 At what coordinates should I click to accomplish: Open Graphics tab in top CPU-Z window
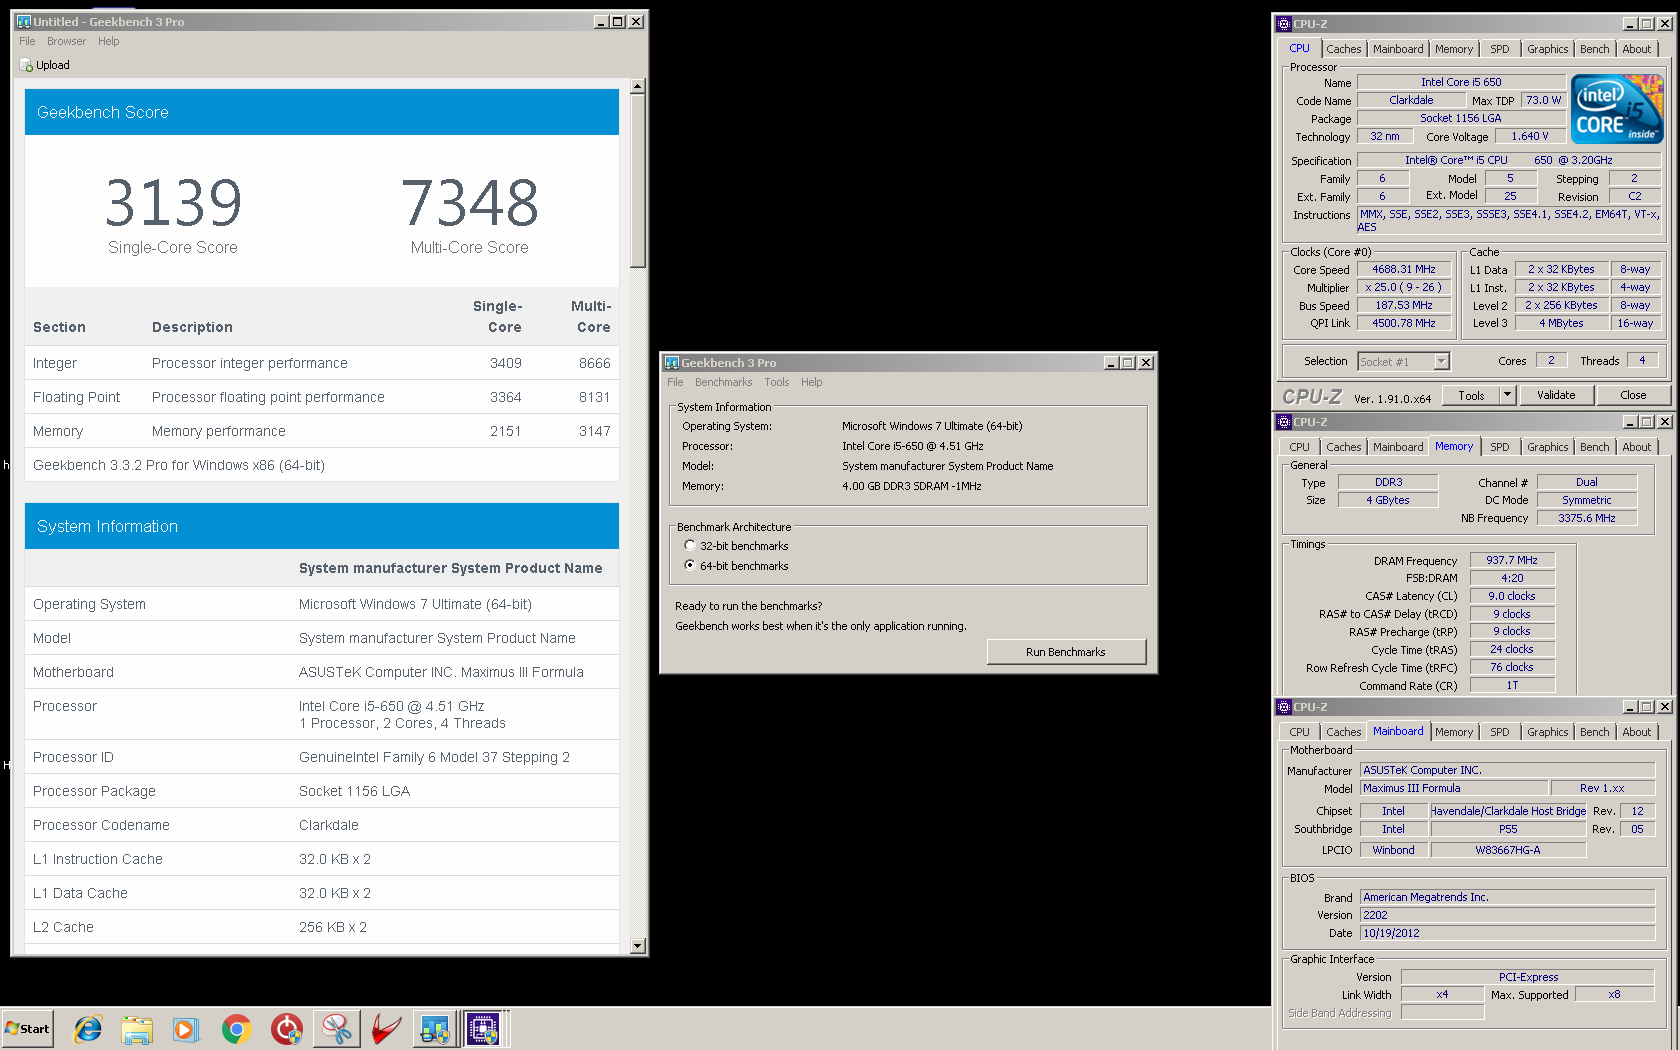[1548, 49]
